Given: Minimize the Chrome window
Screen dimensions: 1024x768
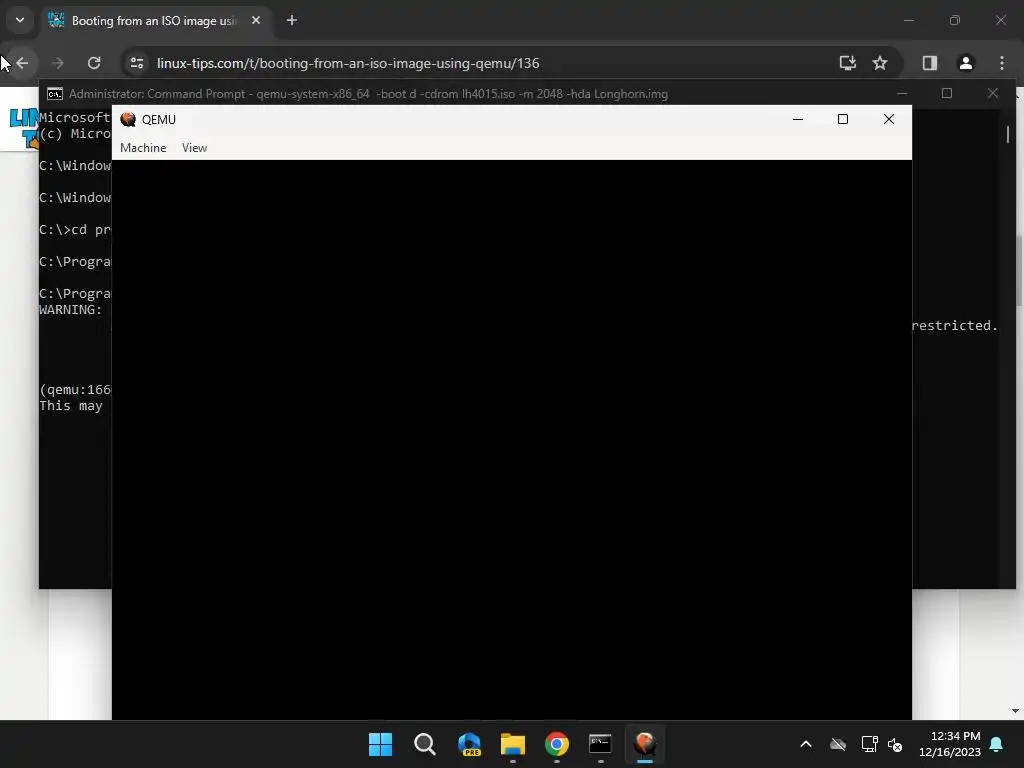Looking at the screenshot, I should pos(908,20).
